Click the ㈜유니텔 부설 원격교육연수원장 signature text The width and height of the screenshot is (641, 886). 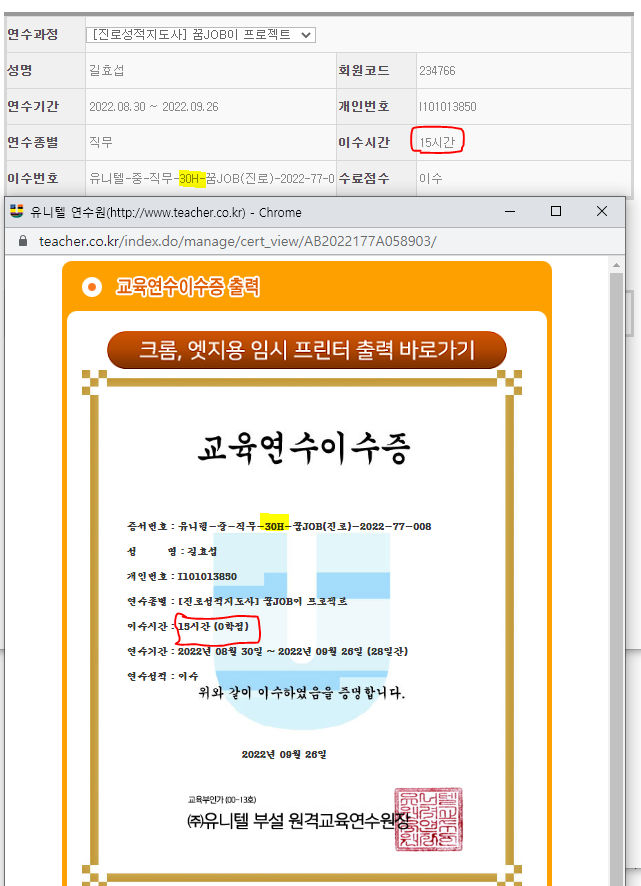pos(298,821)
